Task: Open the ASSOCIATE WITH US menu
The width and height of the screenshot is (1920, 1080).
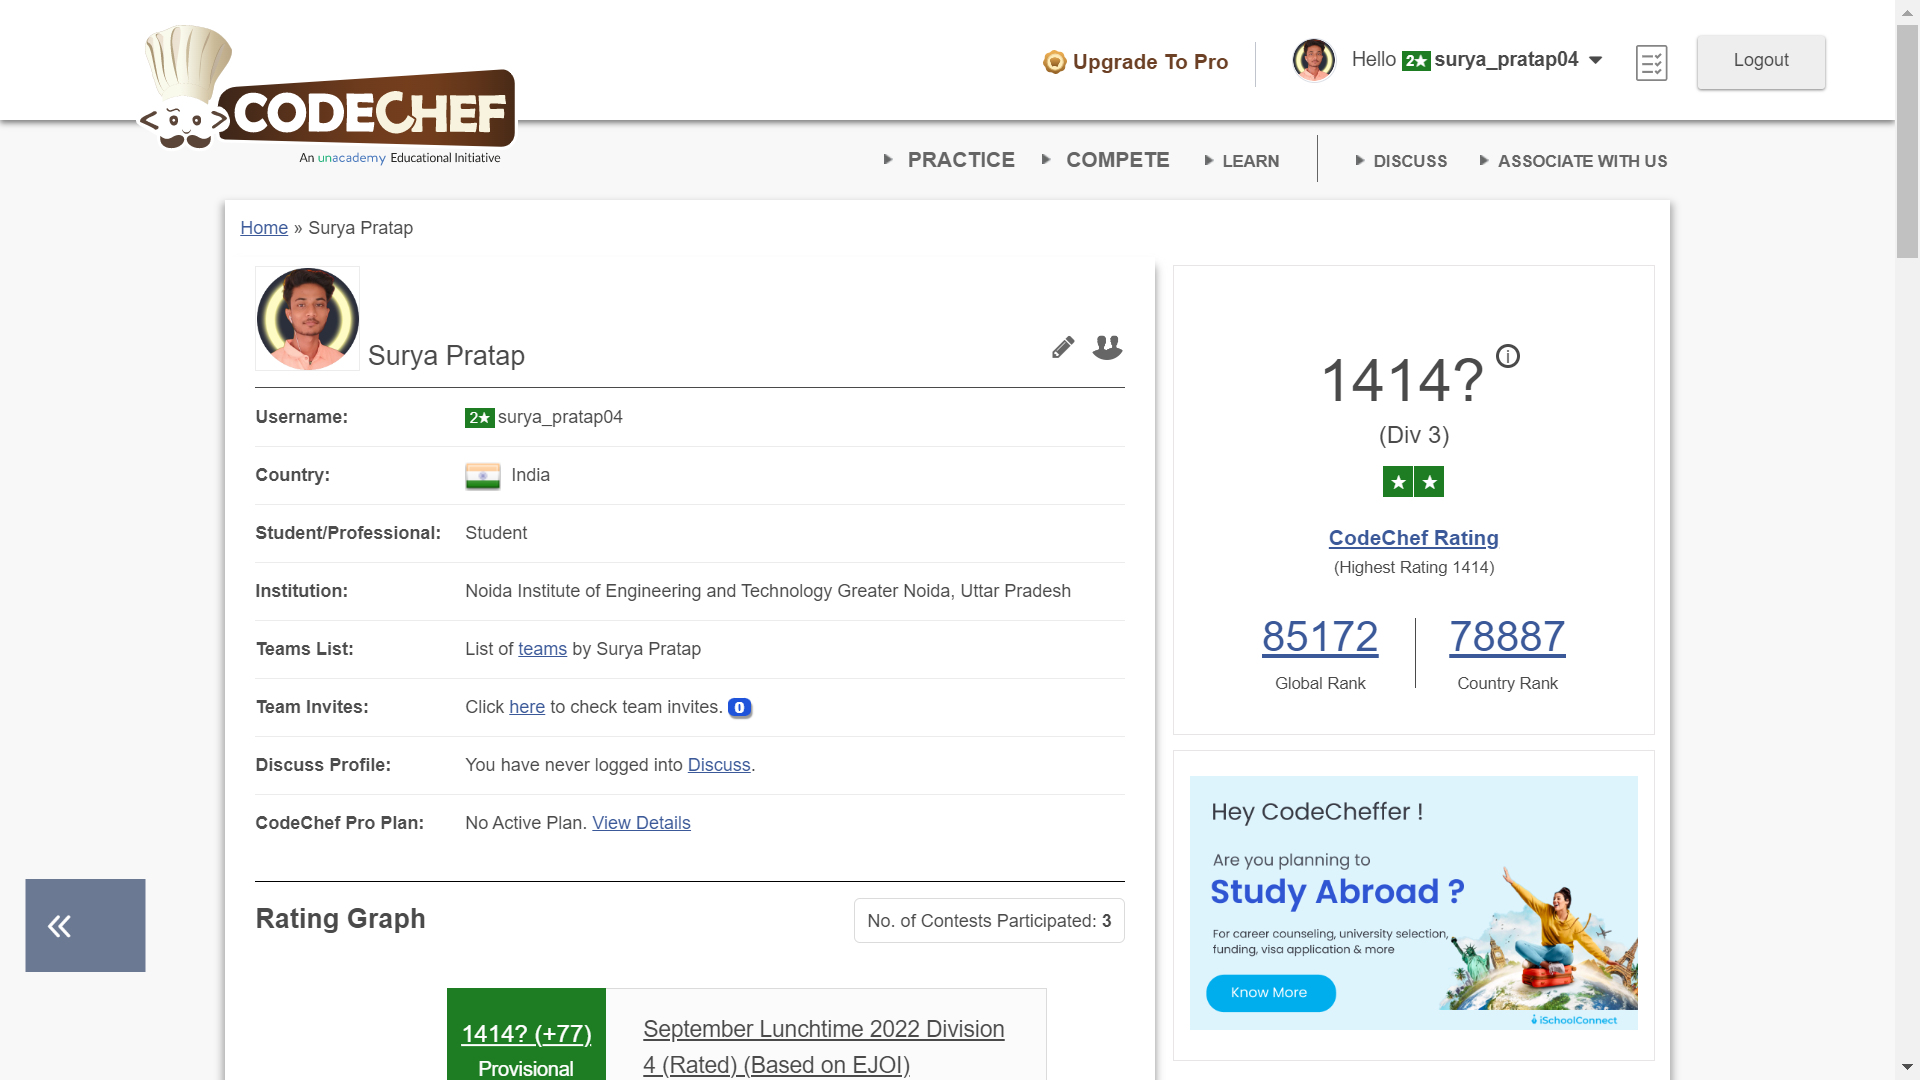Action: pyautogui.click(x=1582, y=161)
